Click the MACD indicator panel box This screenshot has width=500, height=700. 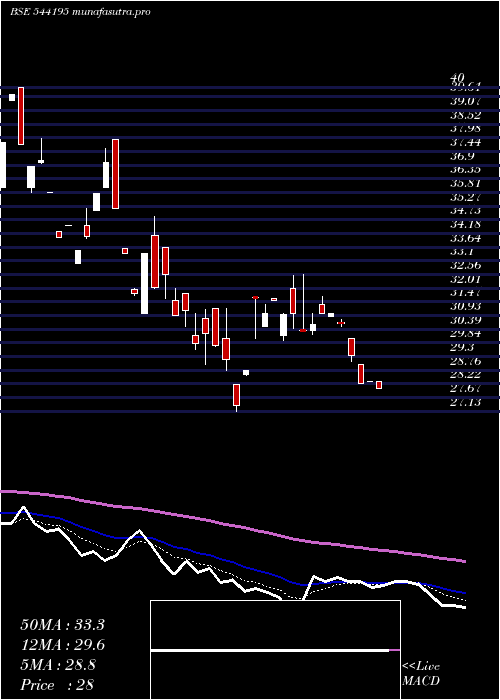coord(275,650)
